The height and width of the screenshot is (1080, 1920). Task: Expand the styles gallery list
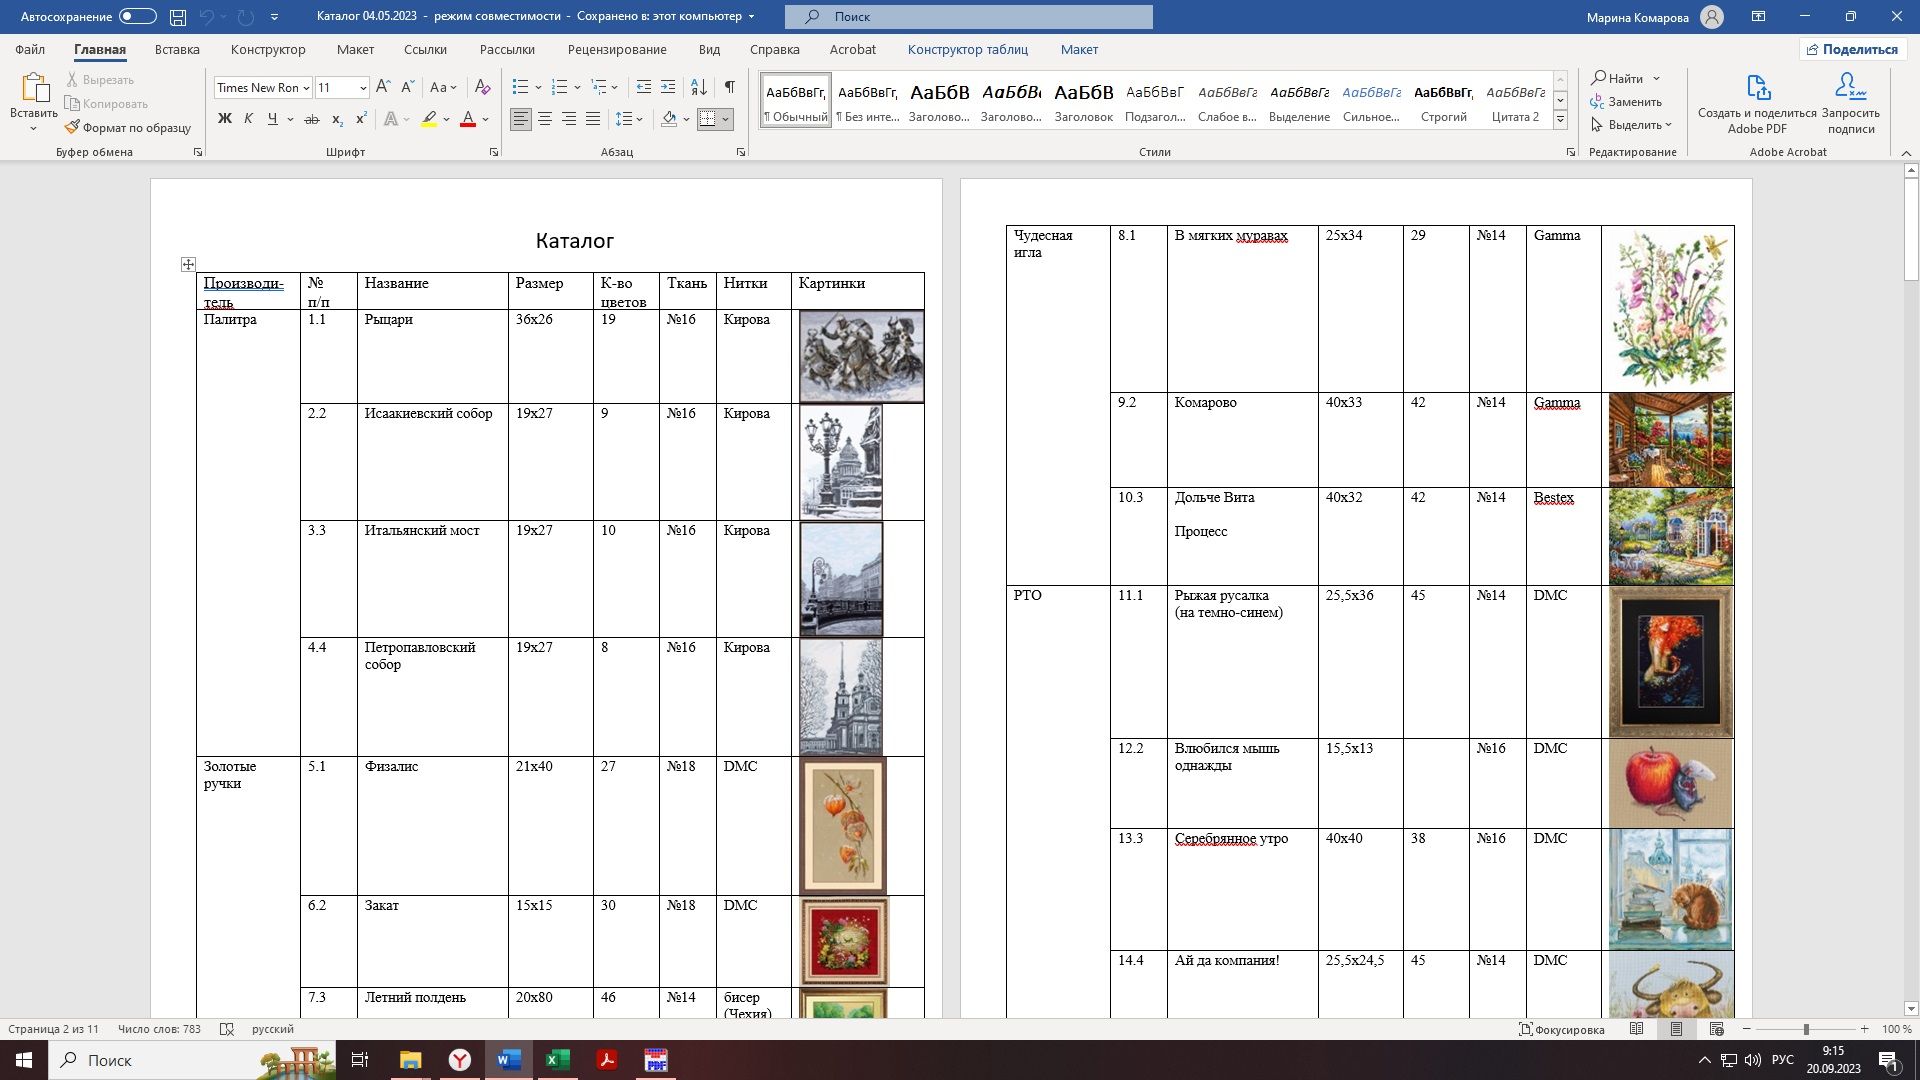(1560, 120)
